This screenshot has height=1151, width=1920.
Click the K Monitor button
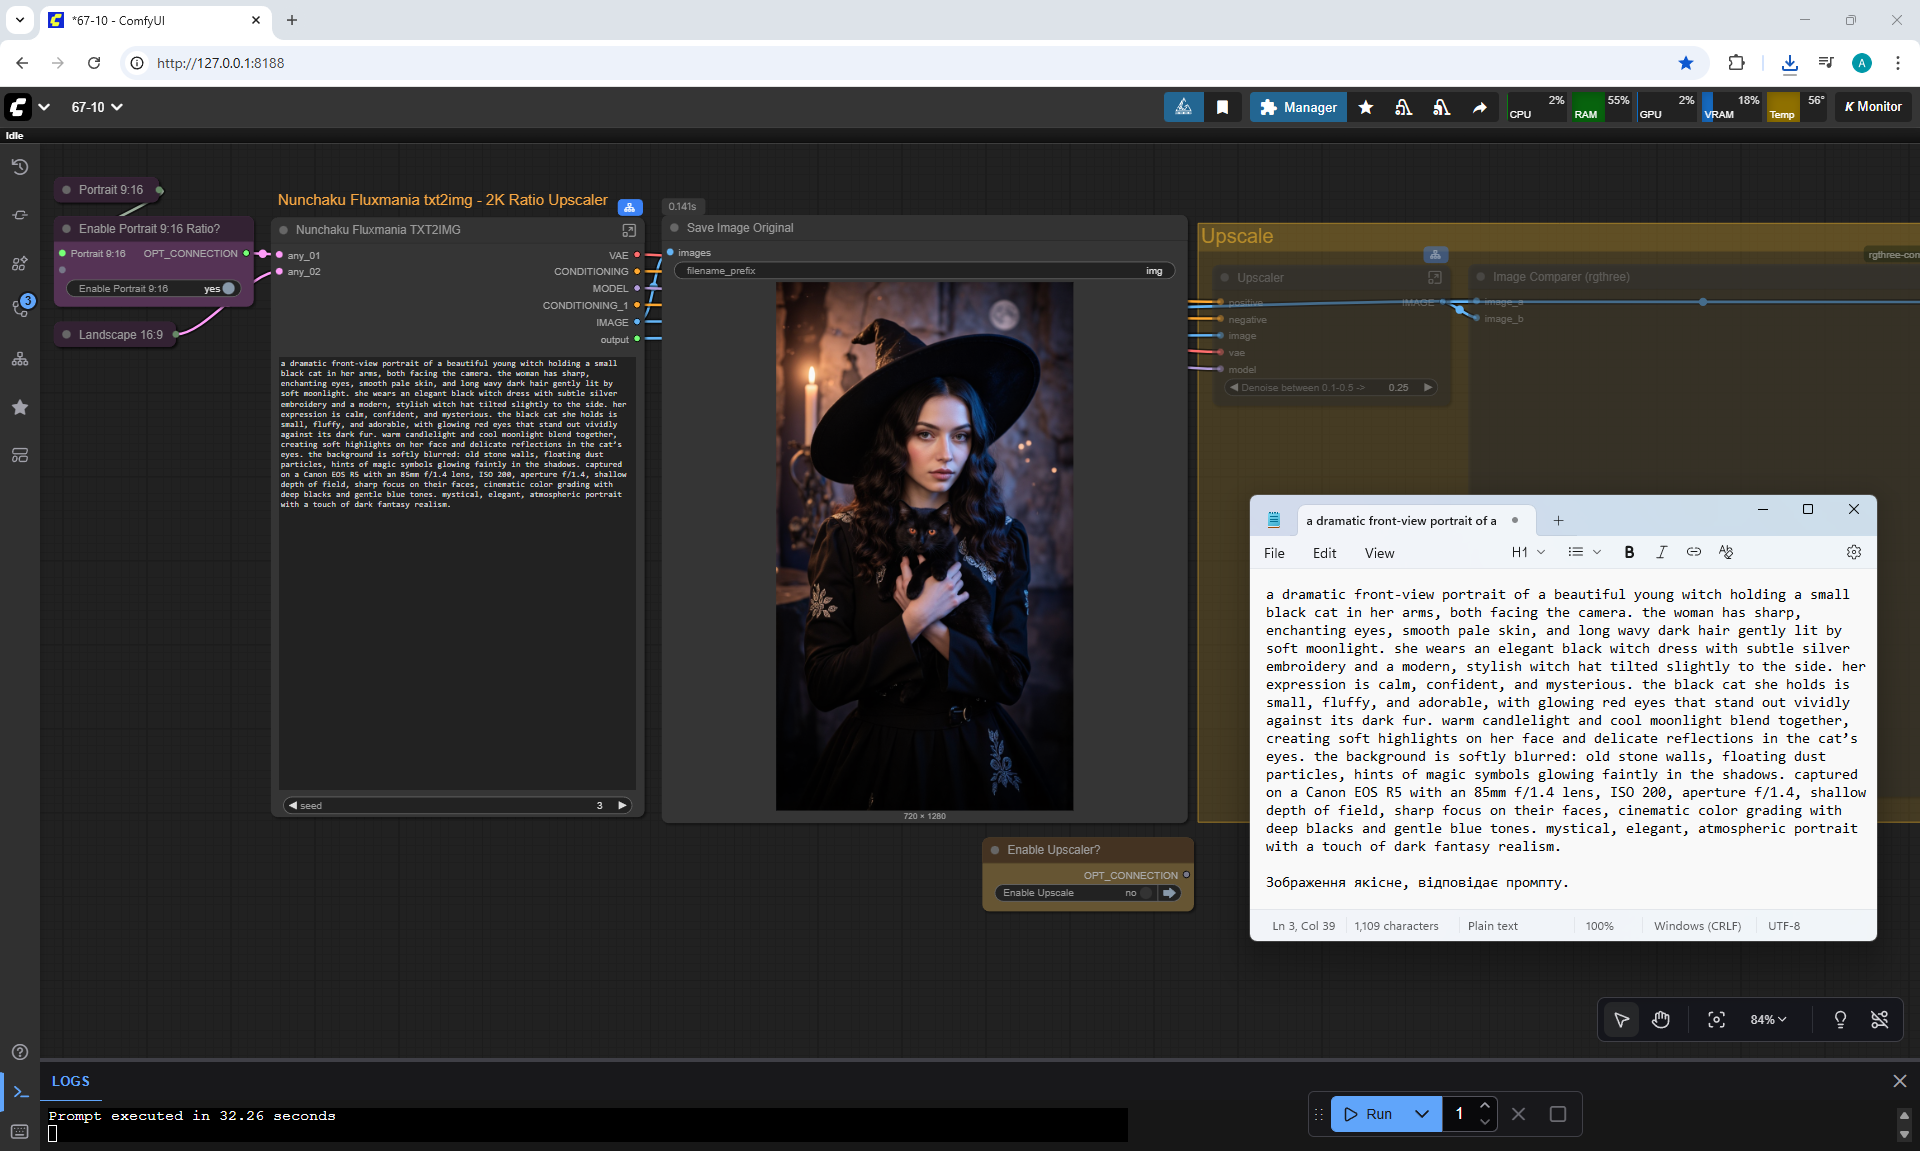pos(1873,107)
